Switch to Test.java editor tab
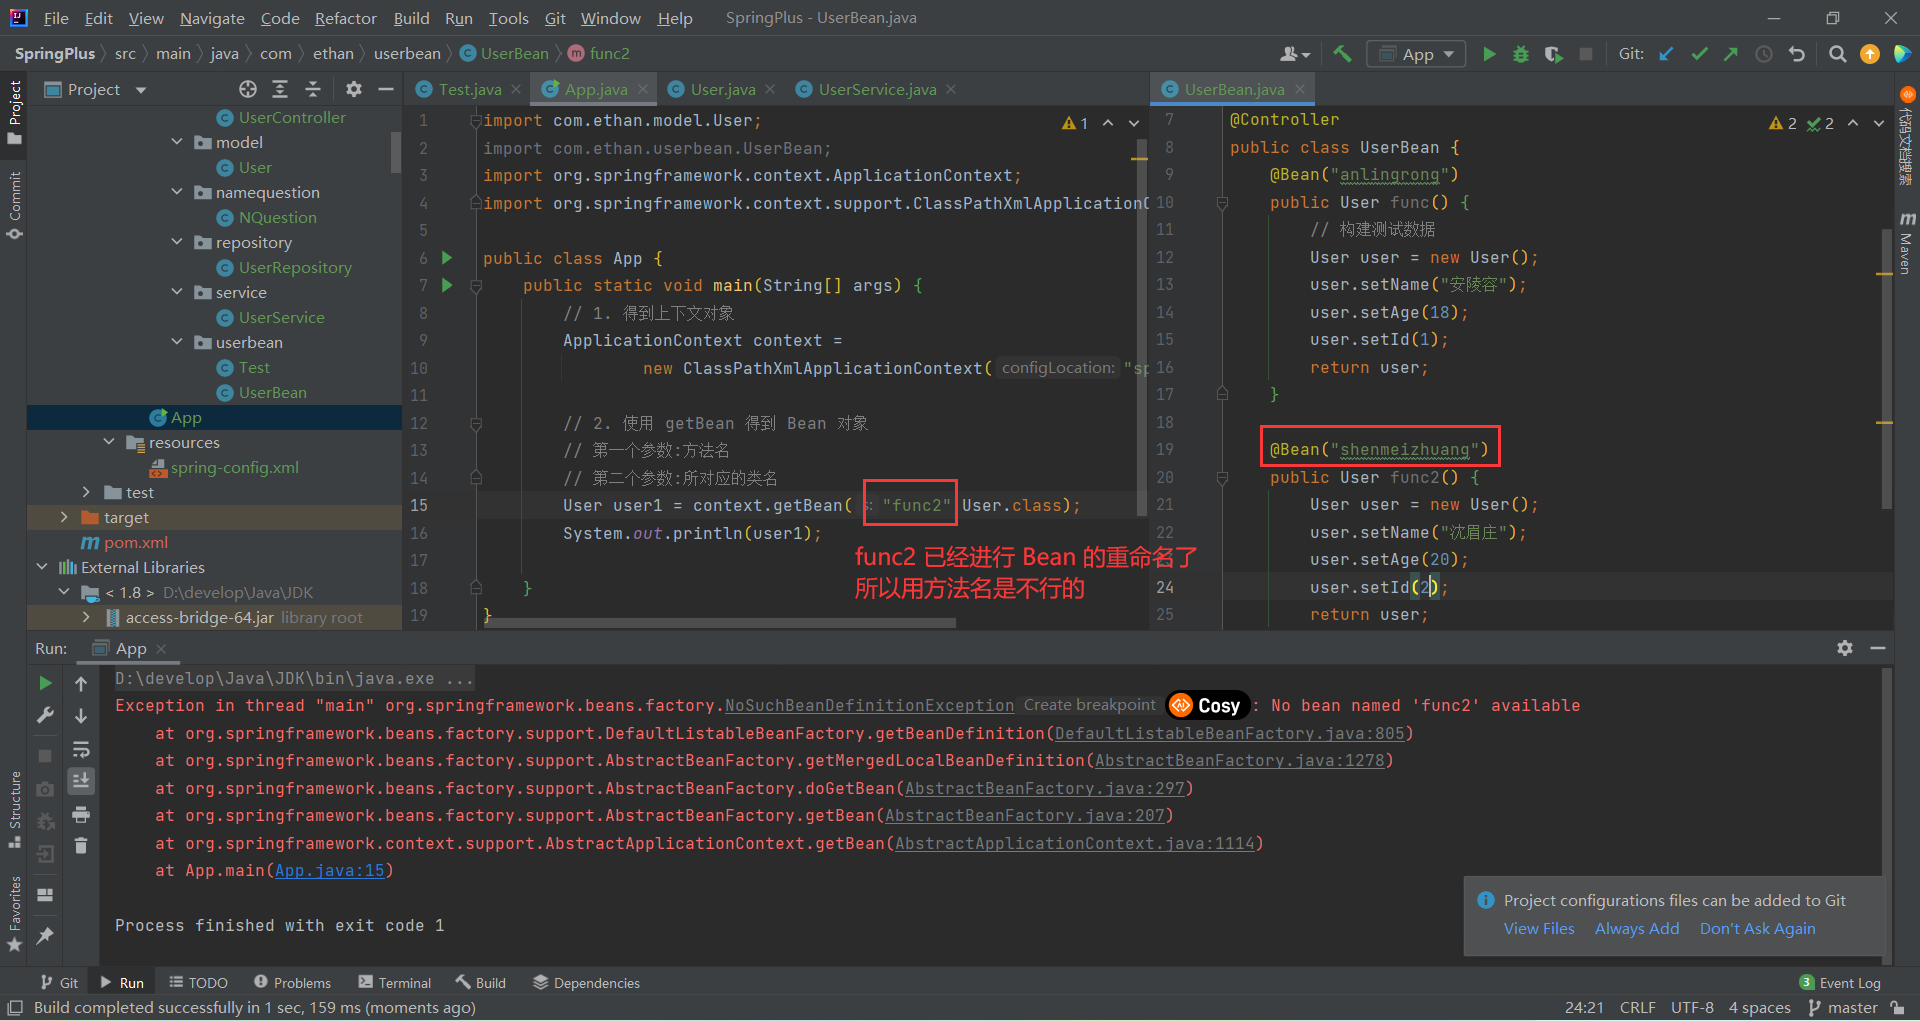This screenshot has height=1021, width=1920. coord(469,89)
